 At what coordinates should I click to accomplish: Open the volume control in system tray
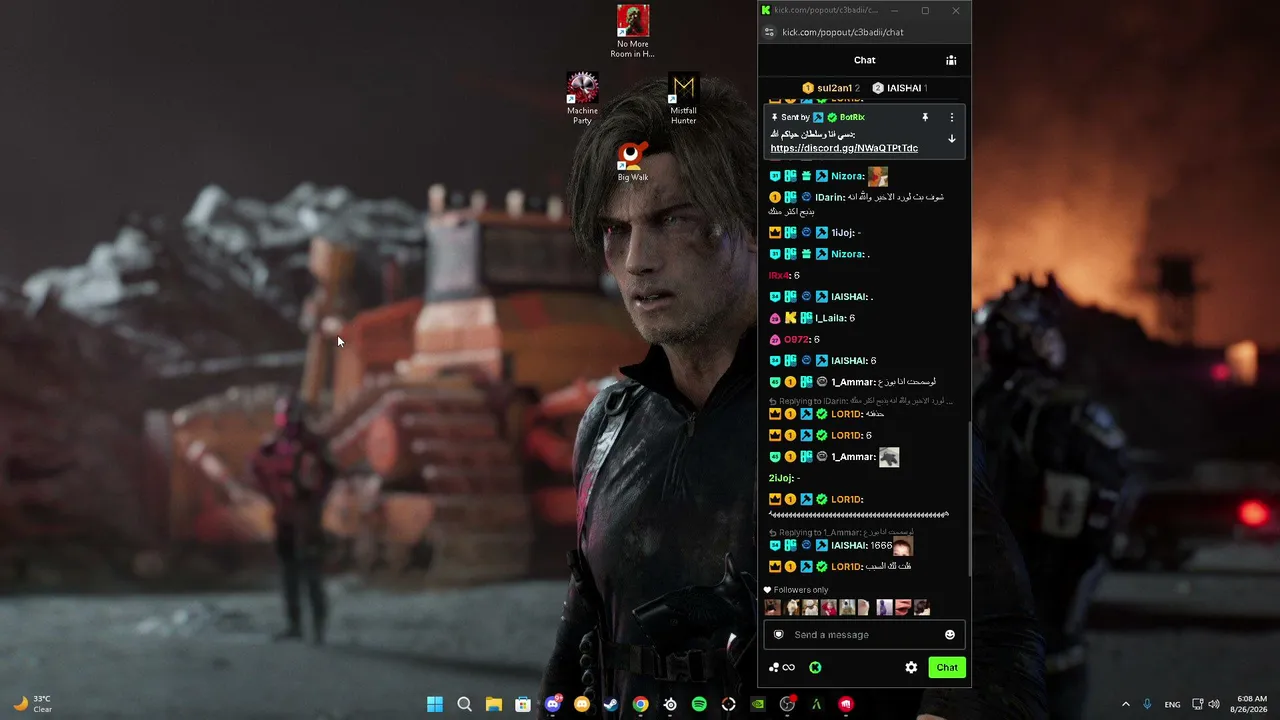pyautogui.click(x=1215, y=704)
